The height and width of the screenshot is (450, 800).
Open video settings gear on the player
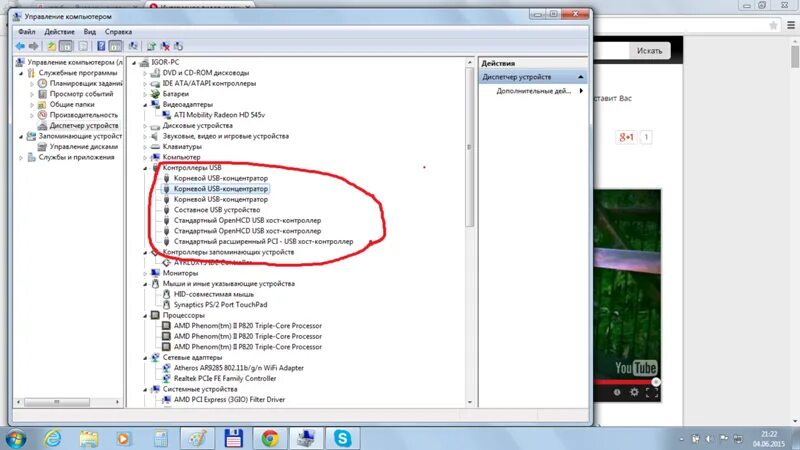point(634,392)
